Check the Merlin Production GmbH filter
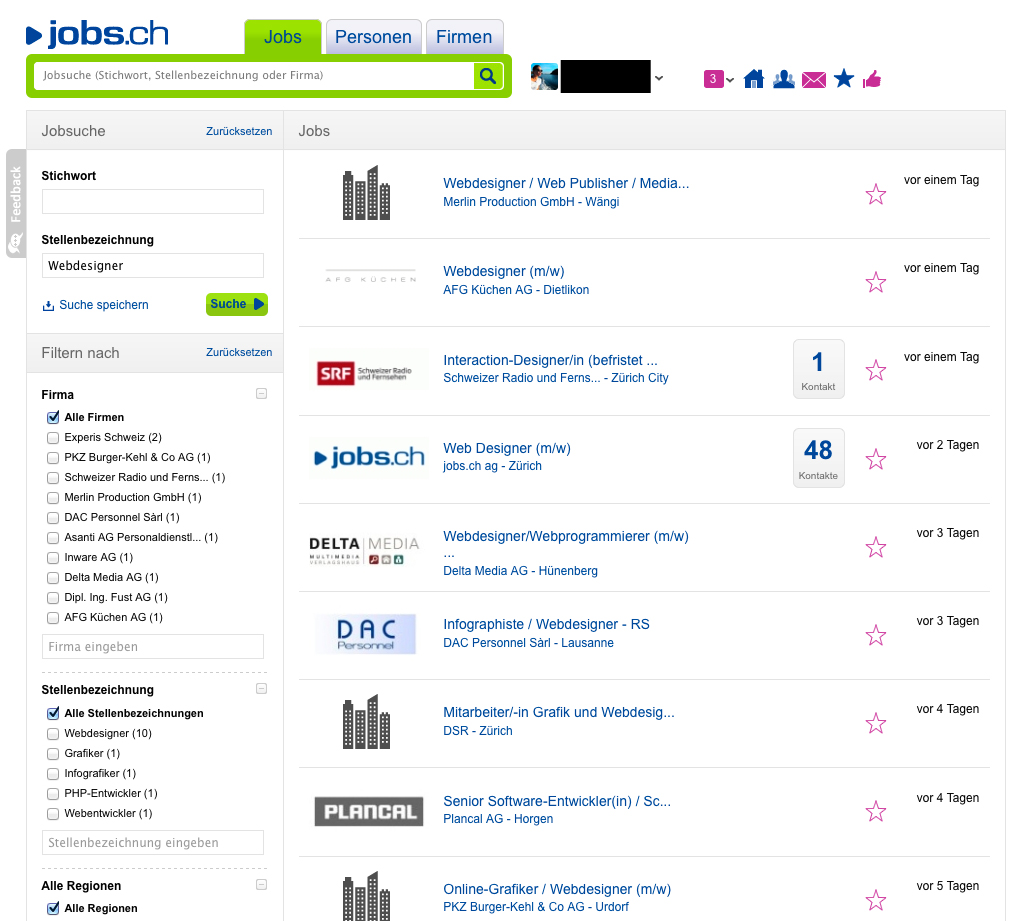Image resolution: width=1012 pixels, height=921 pixels. coord(53,498)
